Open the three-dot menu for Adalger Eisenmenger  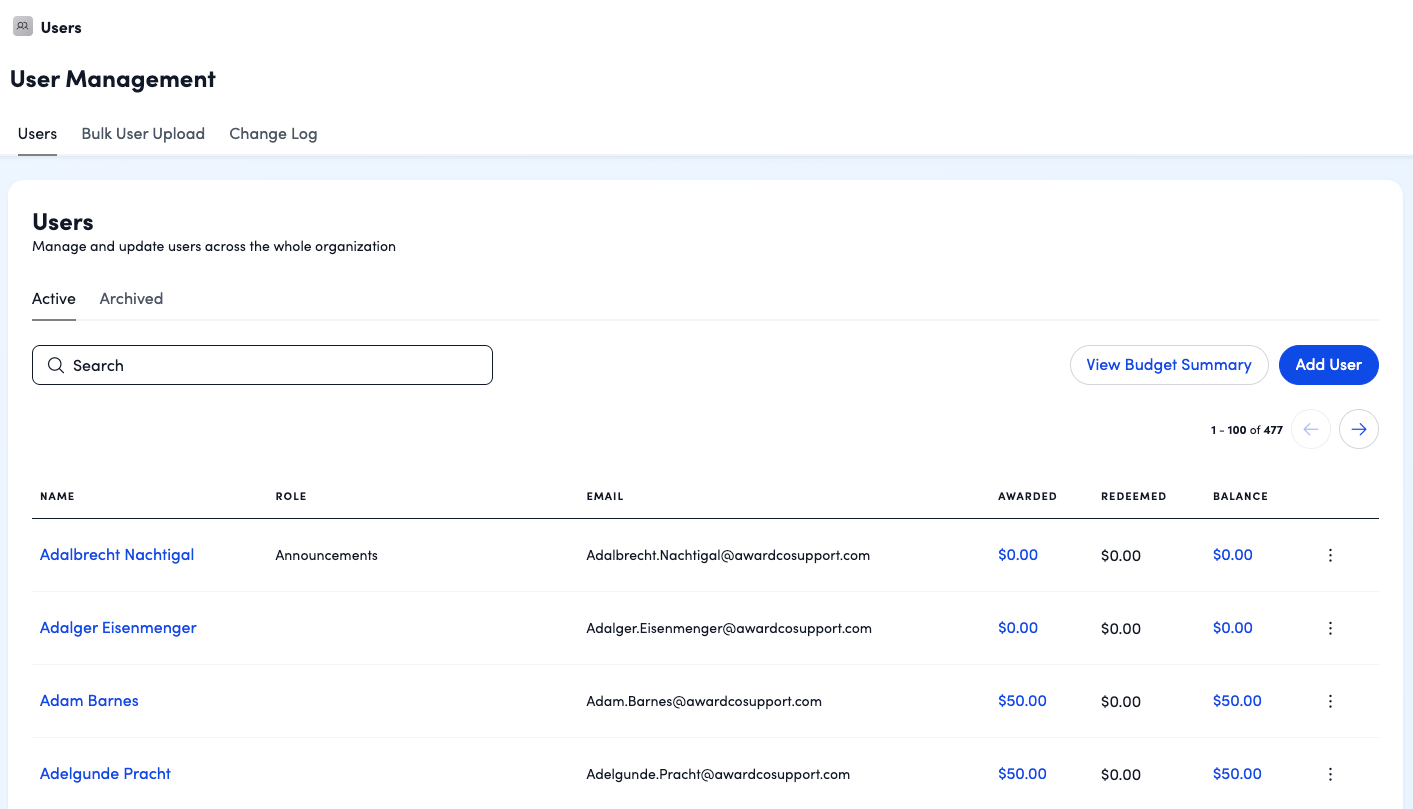coord(1330,629)
